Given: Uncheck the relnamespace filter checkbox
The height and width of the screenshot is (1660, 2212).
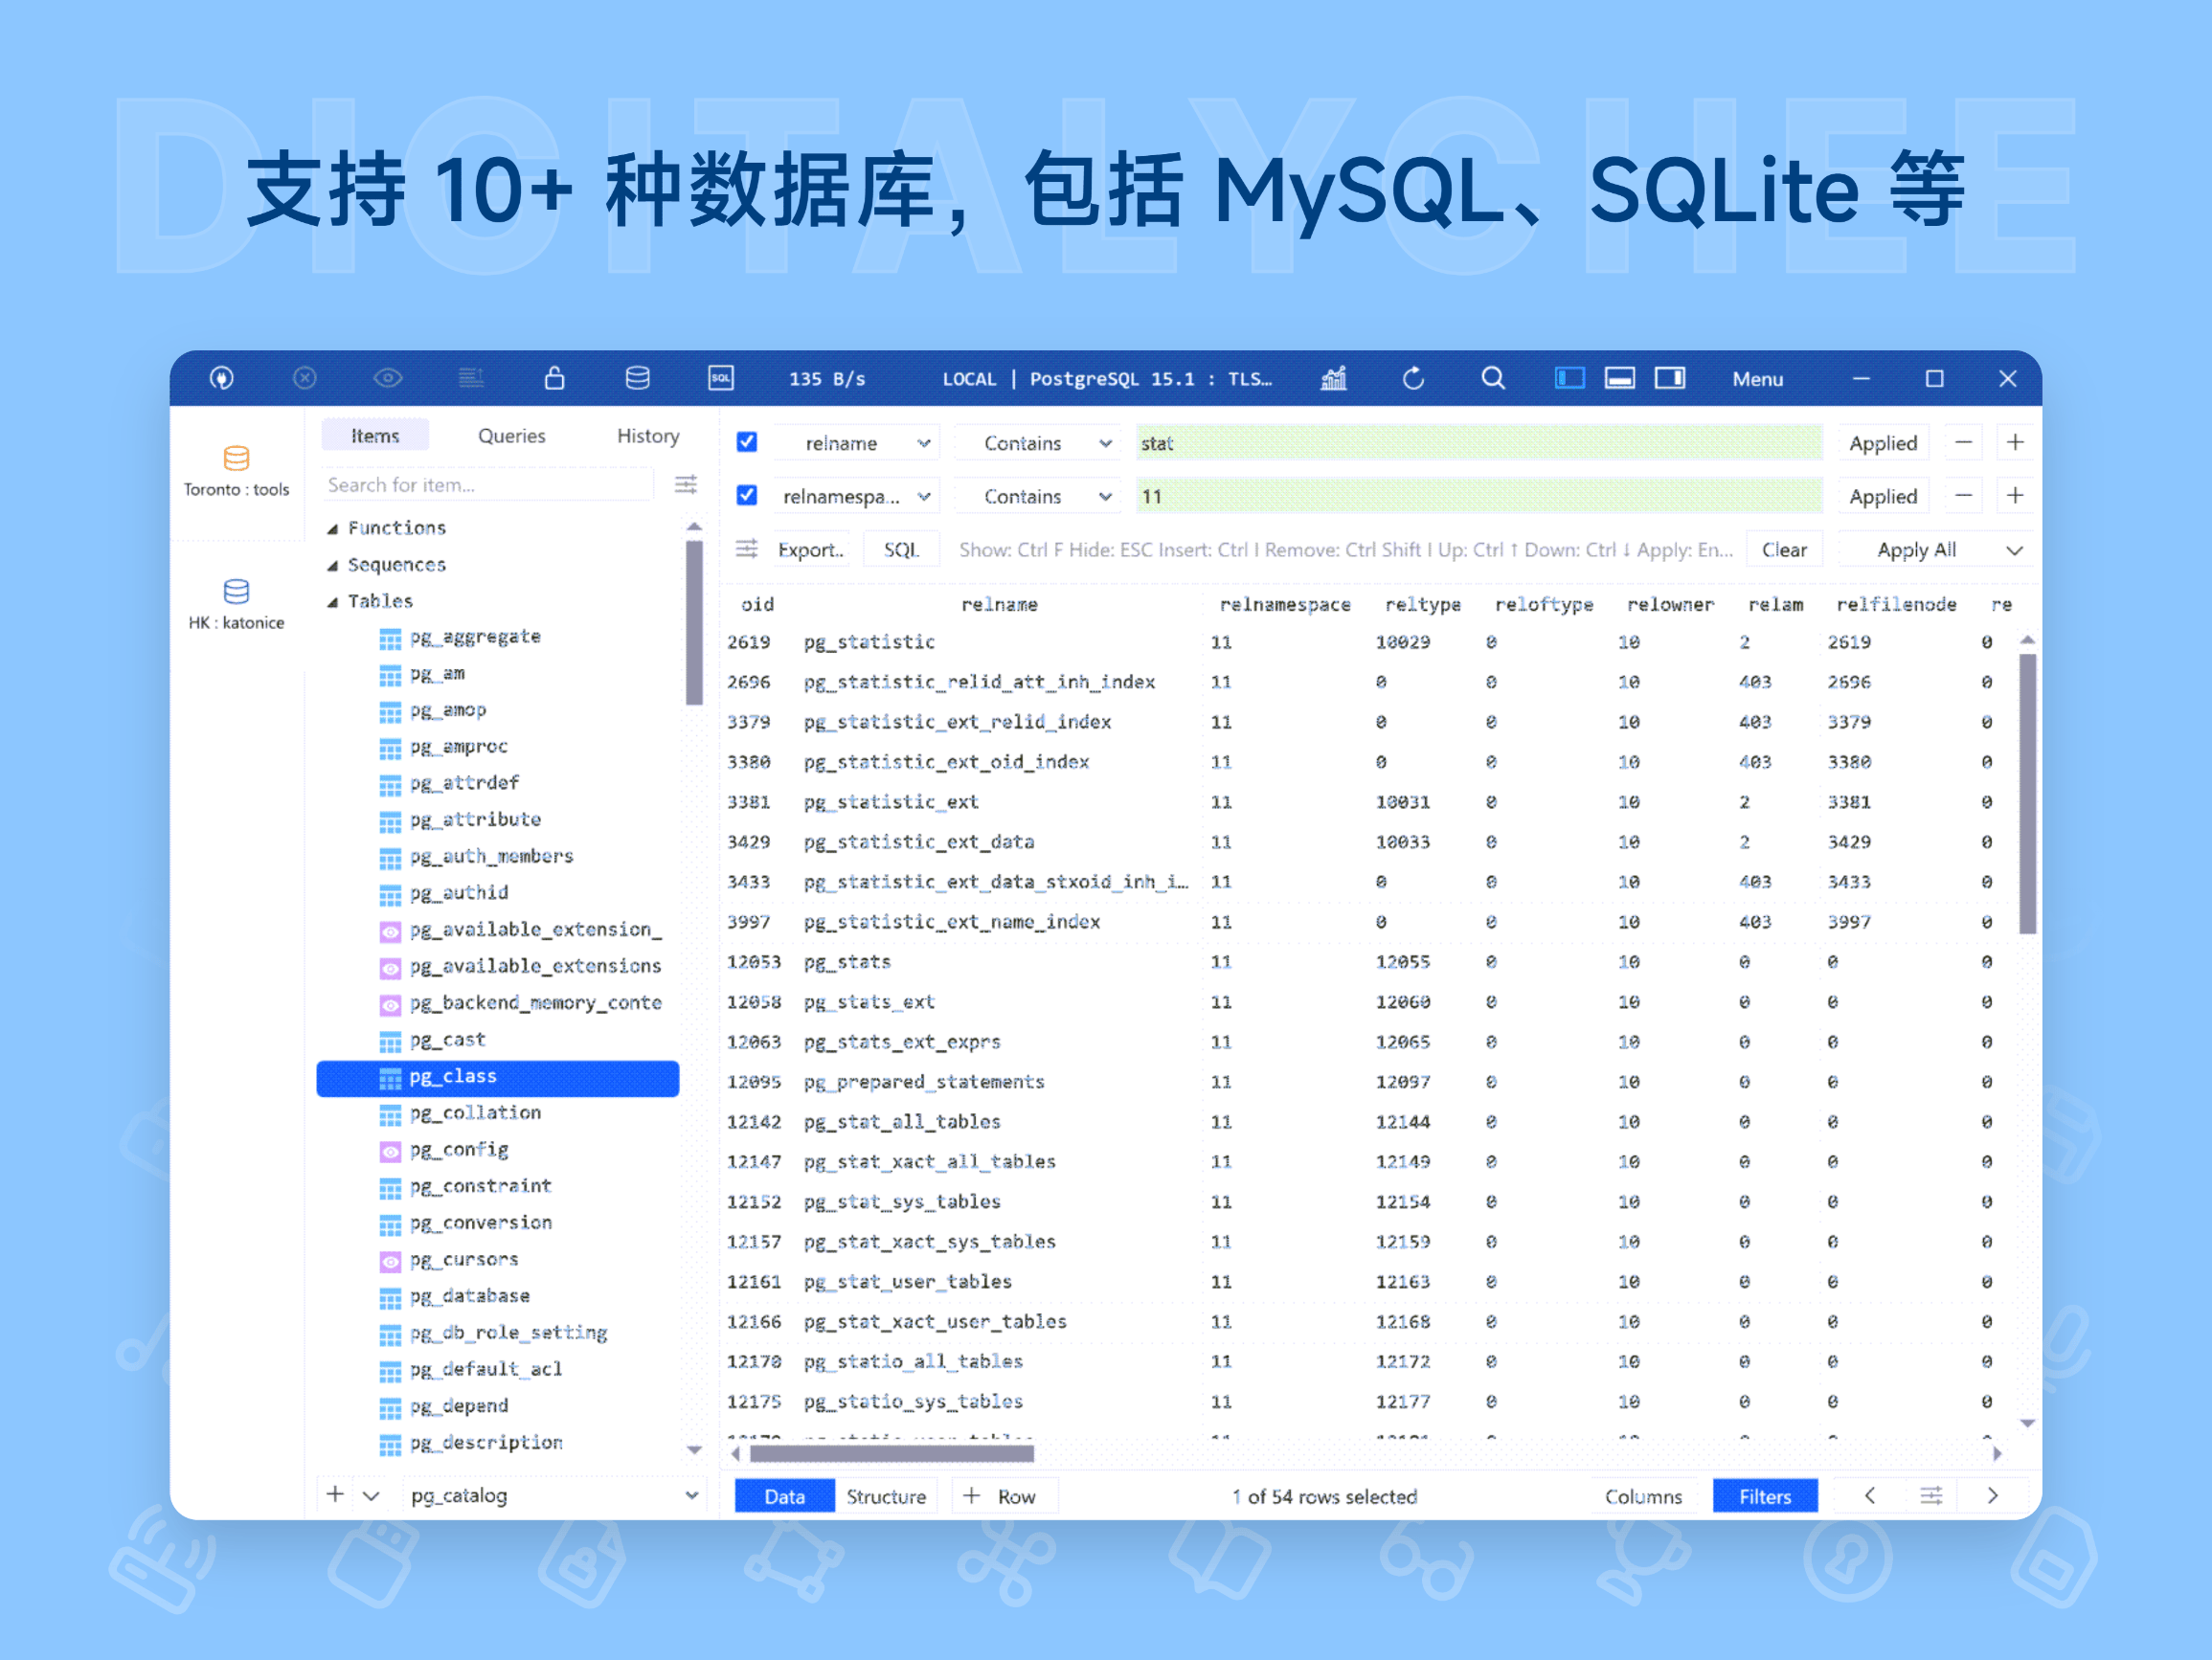Looking at the screenshot, I should pos(746,494).
